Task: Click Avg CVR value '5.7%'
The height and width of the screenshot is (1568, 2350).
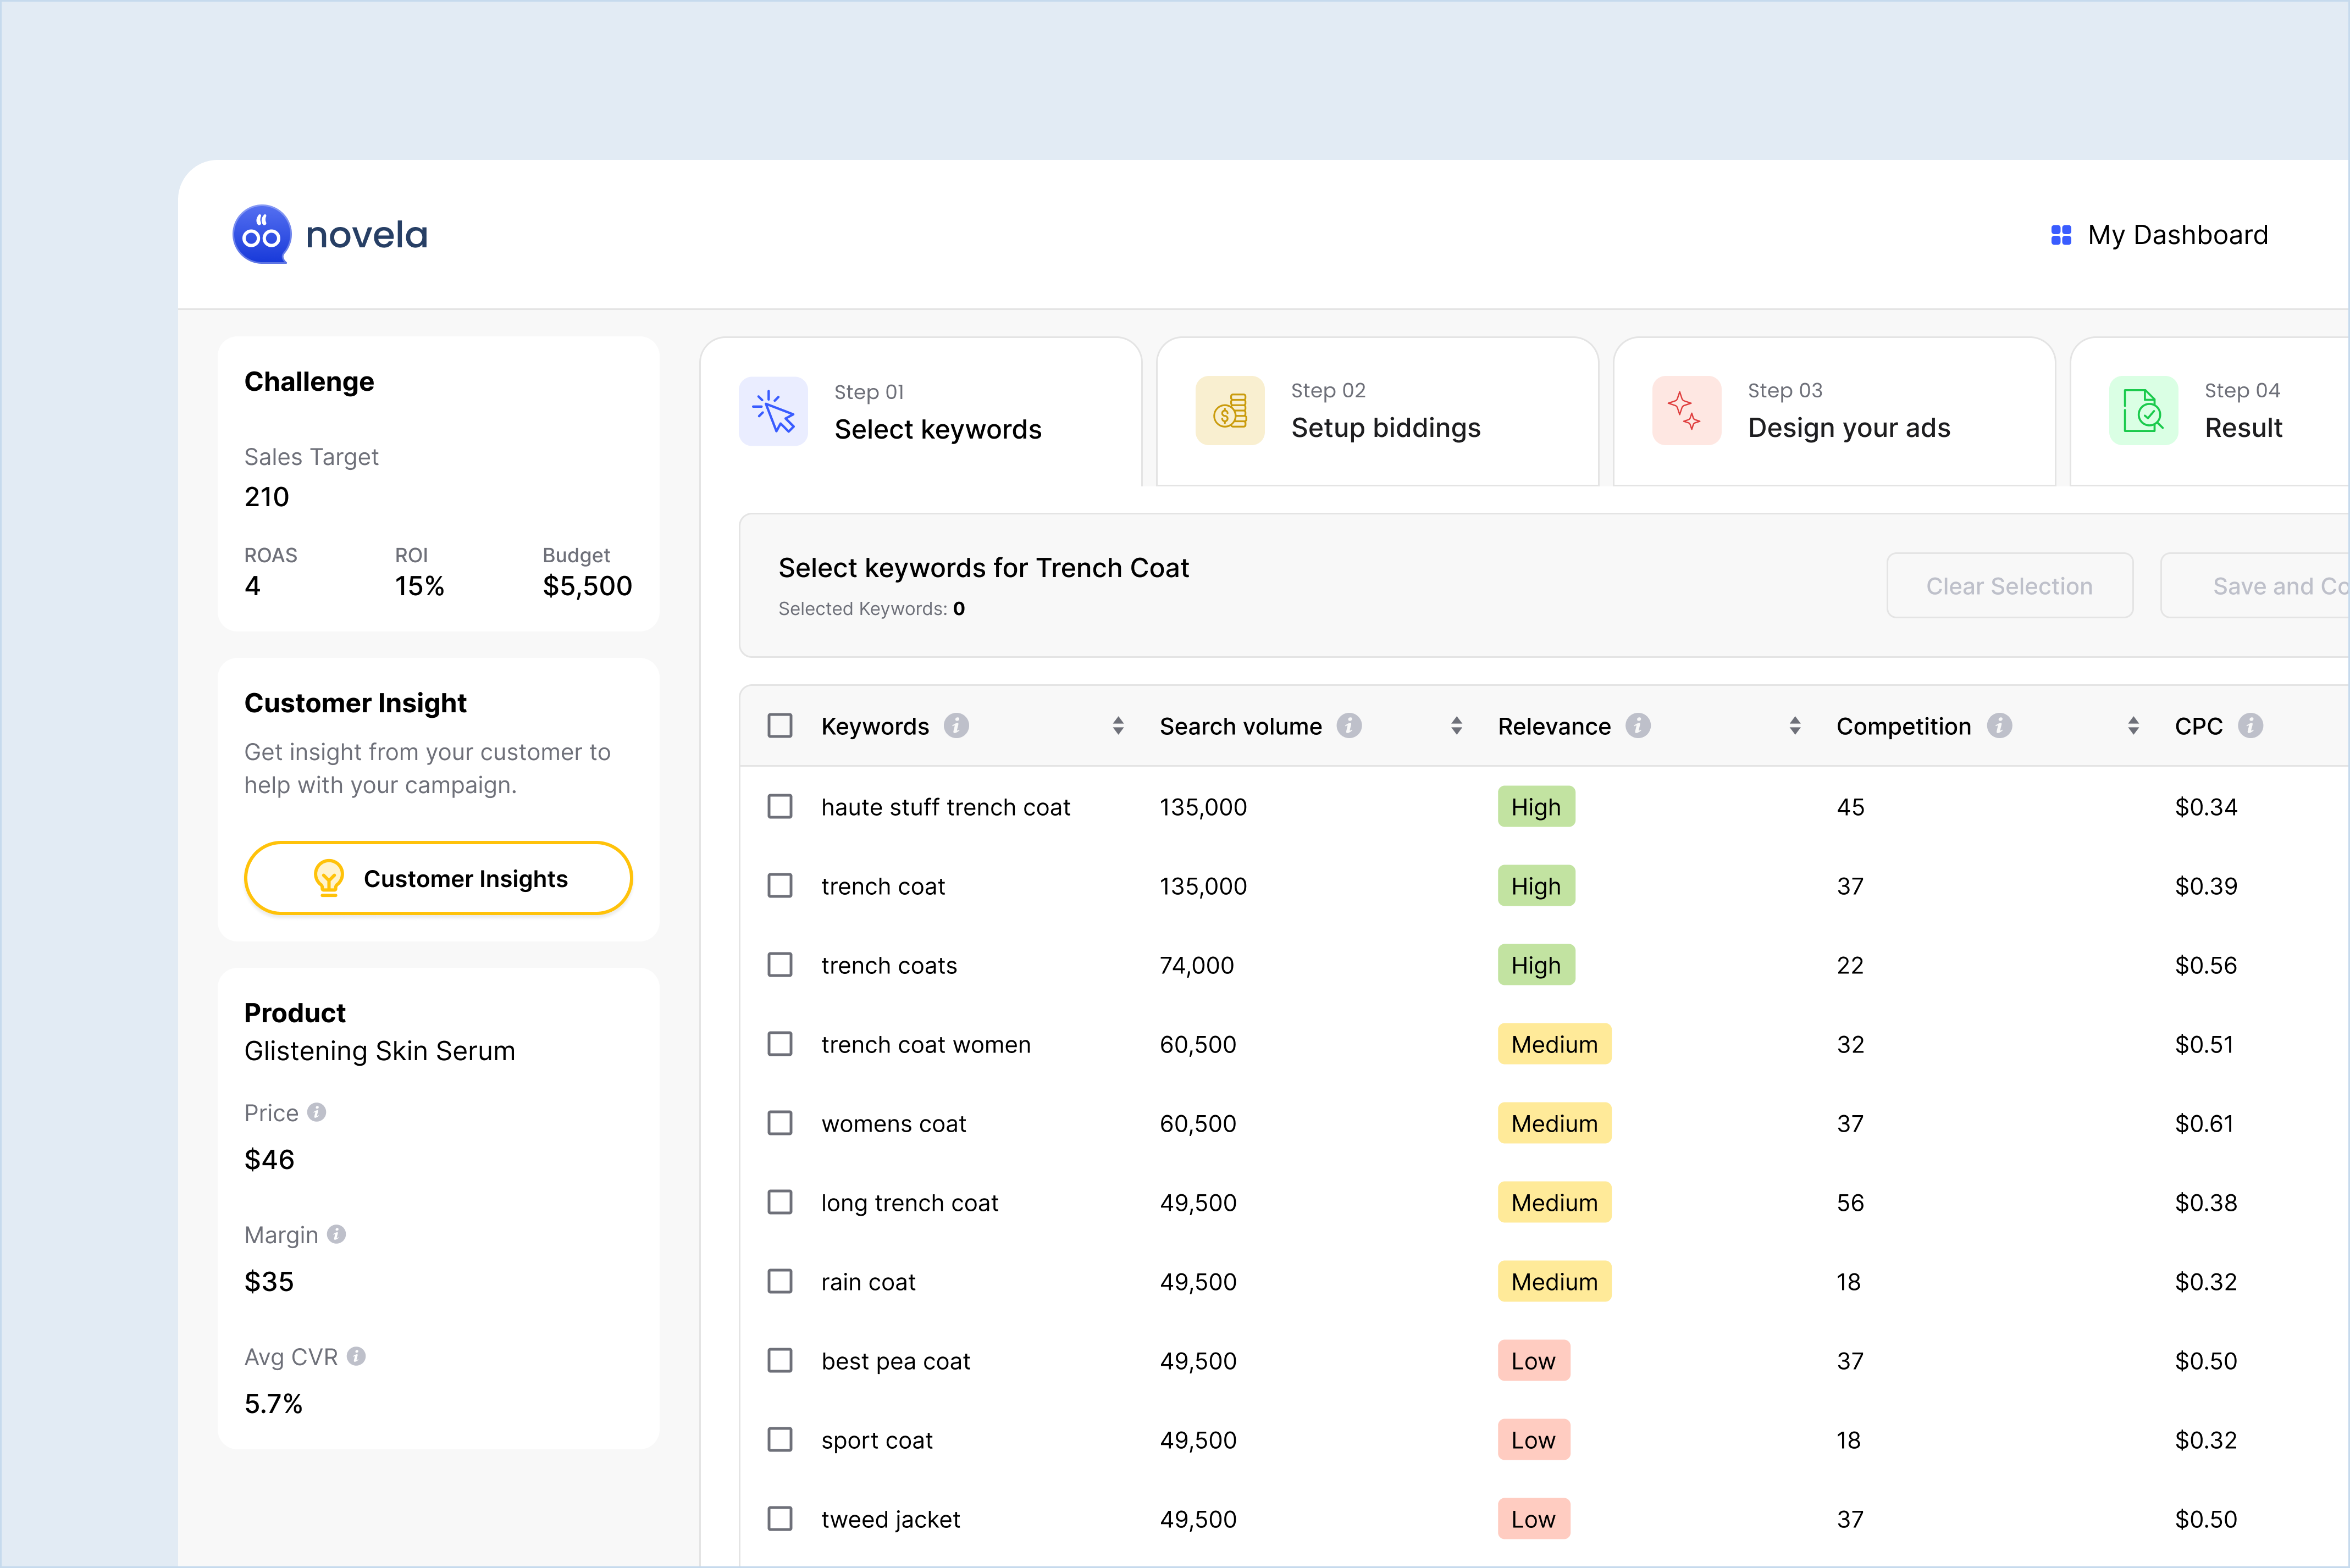Action: [x=273, y=1403]
